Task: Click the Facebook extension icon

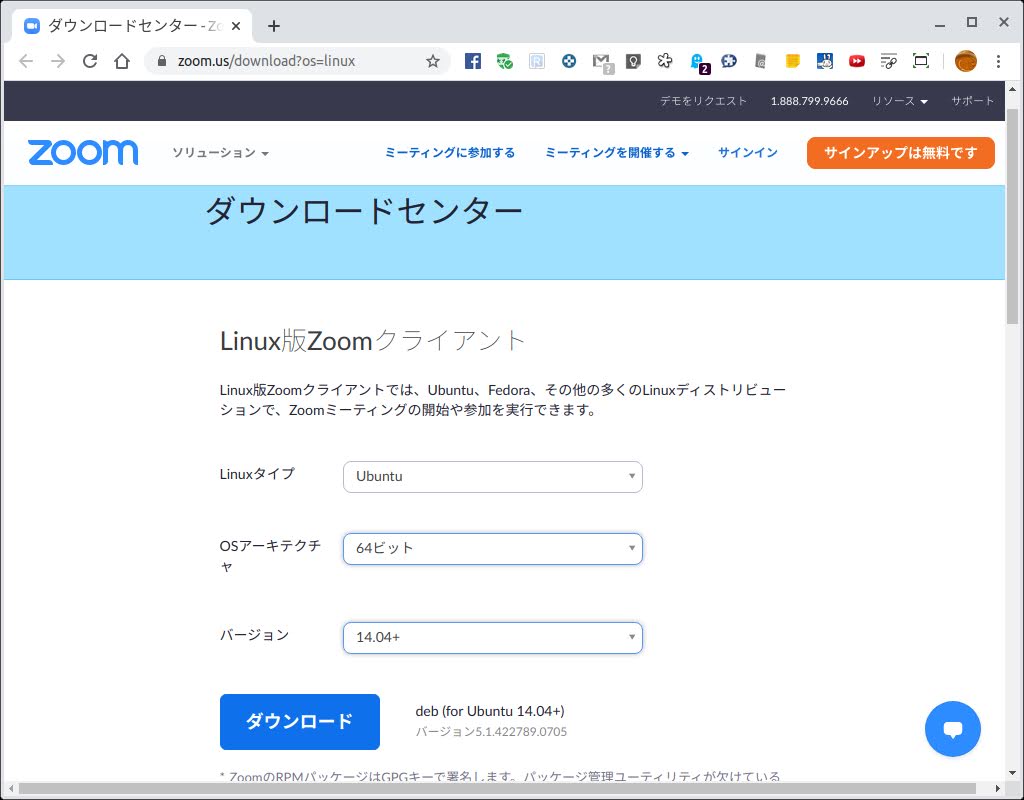Action: point(473,61)
